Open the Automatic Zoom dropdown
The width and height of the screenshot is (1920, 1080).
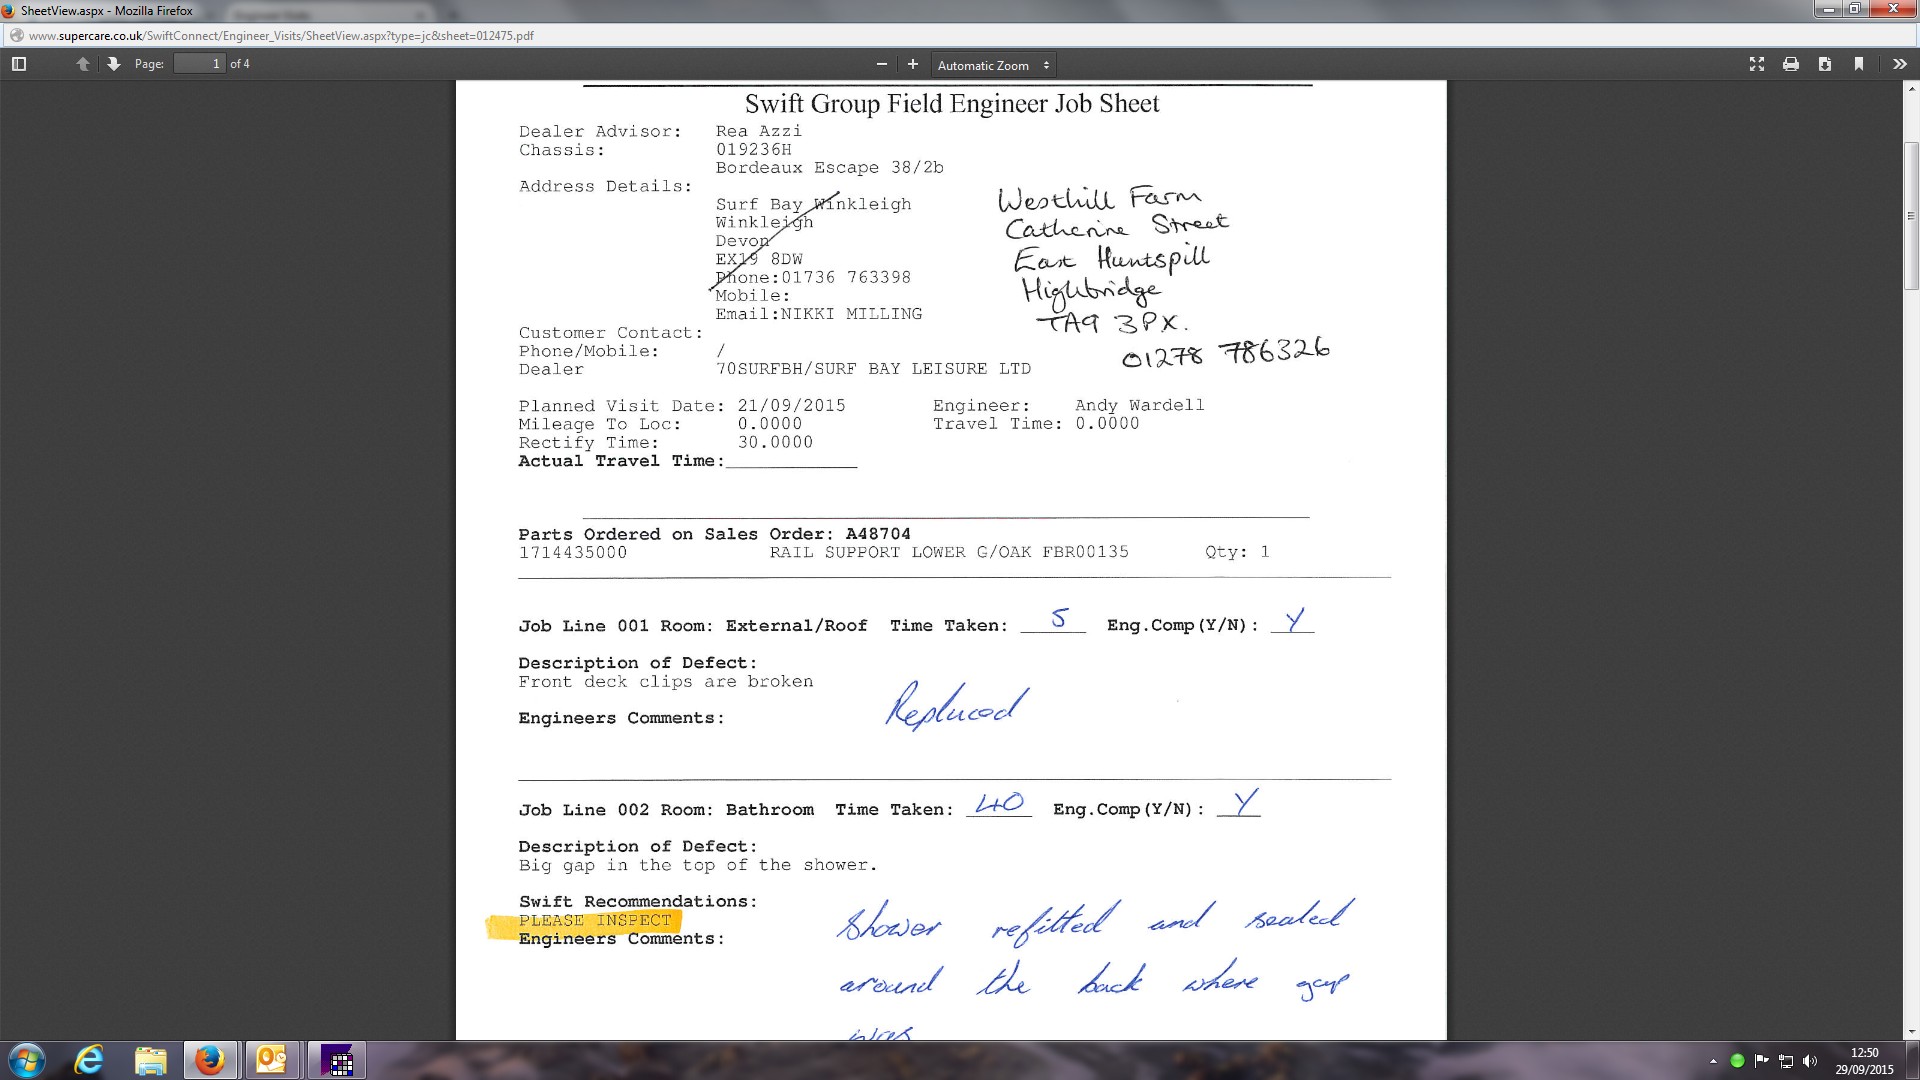(993, 65)
